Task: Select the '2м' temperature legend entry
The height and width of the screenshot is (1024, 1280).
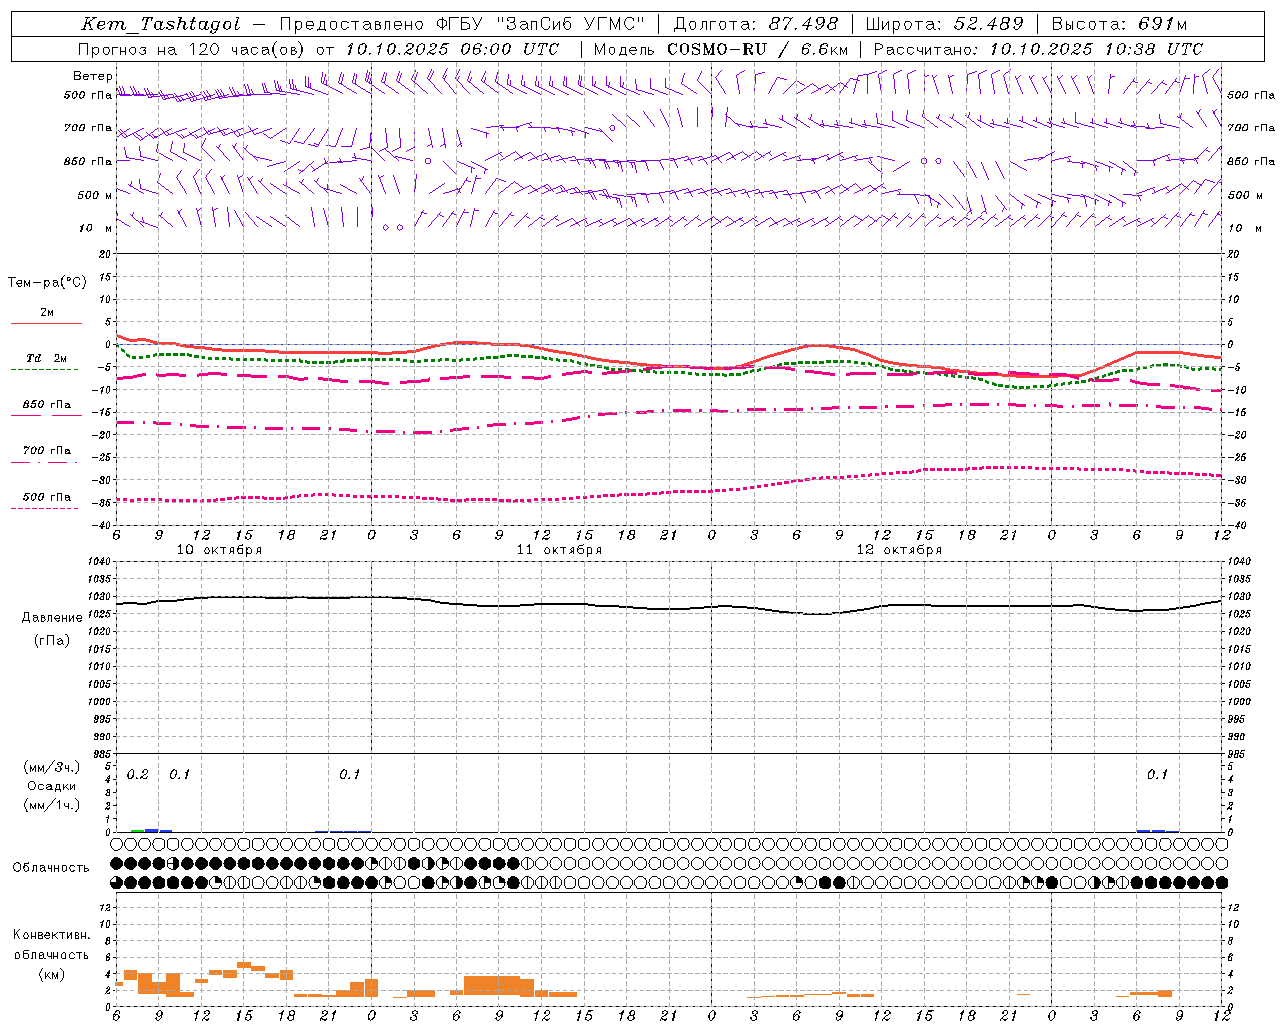Action: coord(47,313)
